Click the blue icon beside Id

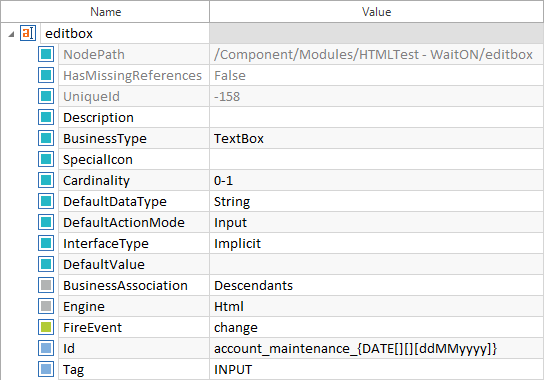coord(46,348)
